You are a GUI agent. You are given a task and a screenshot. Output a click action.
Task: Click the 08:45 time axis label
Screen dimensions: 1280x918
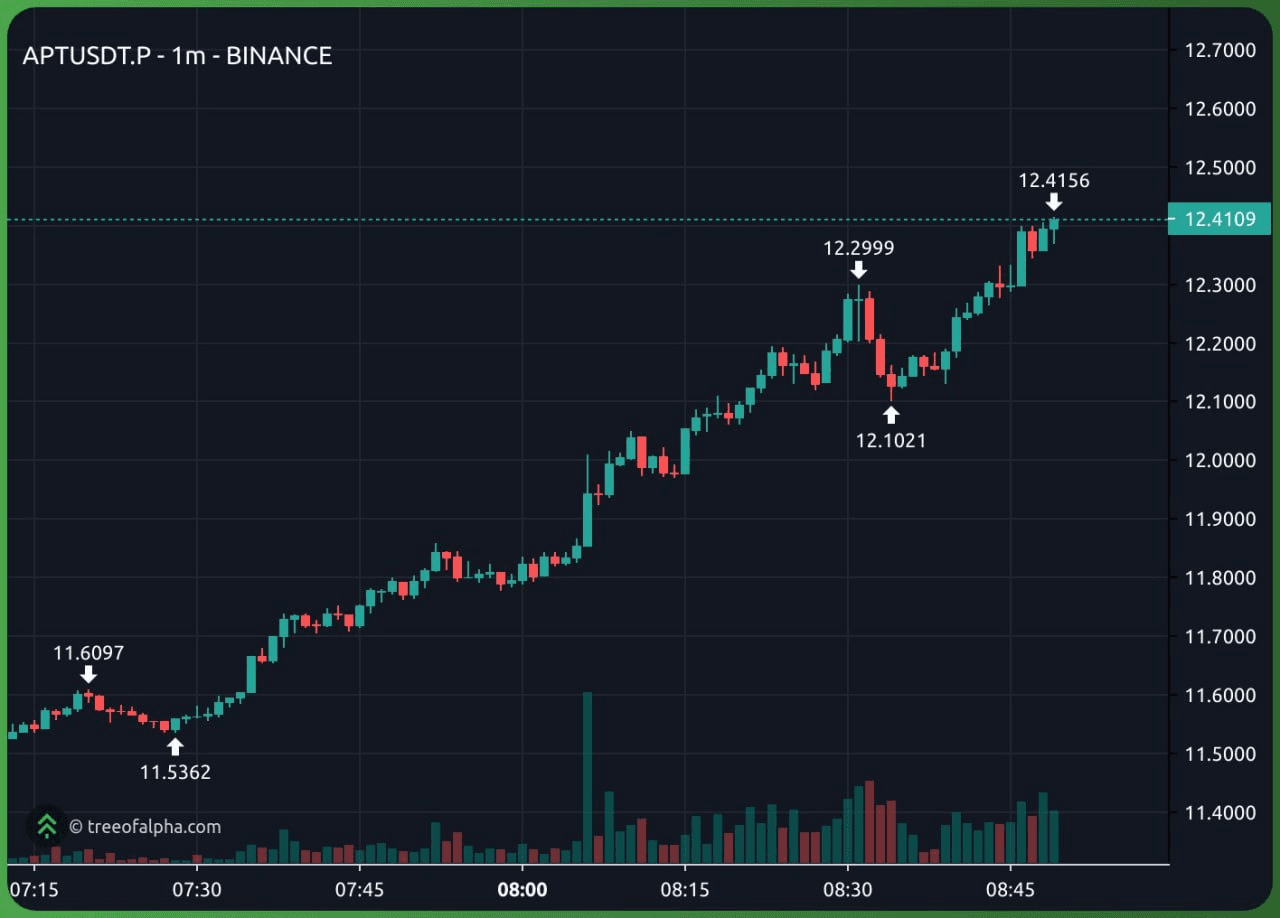pos(1010,889)
